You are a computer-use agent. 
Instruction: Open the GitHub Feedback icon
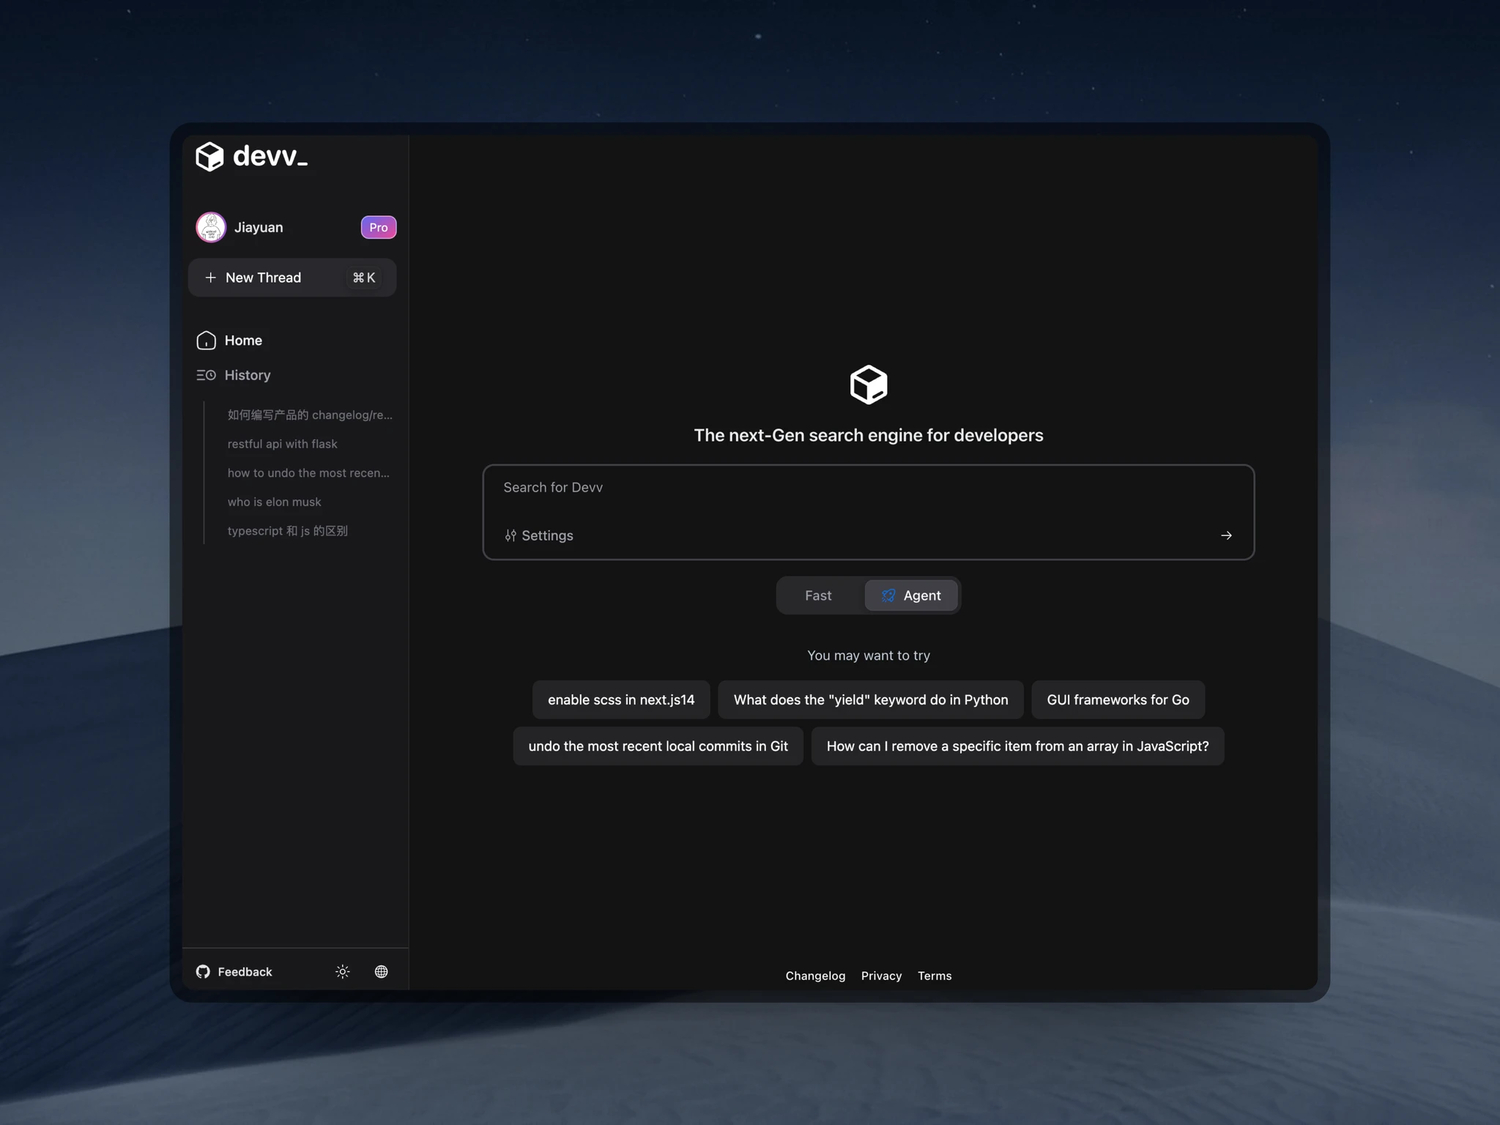(202, 971)
